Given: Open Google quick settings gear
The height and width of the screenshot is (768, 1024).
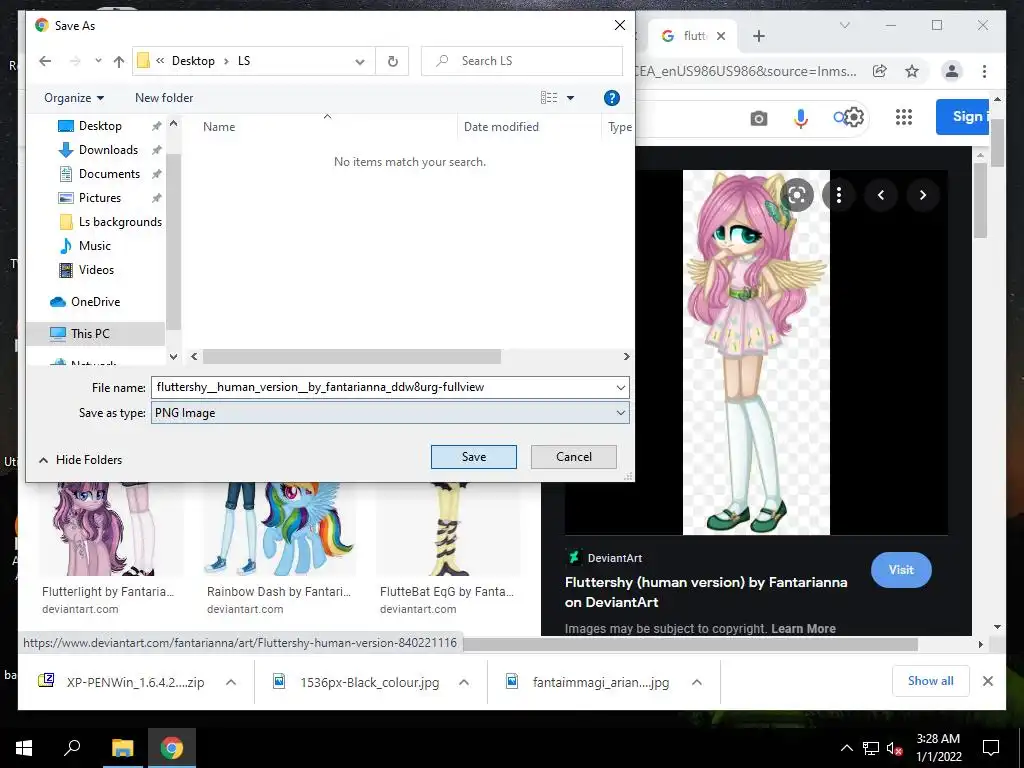Looking at the screenshot, I should tap(854, 117).
